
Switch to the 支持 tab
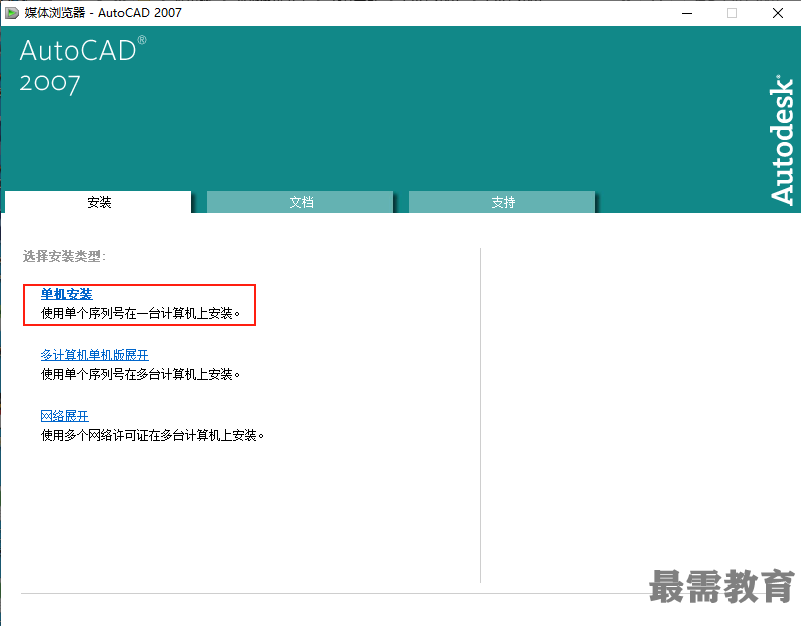tap(502, 202)
